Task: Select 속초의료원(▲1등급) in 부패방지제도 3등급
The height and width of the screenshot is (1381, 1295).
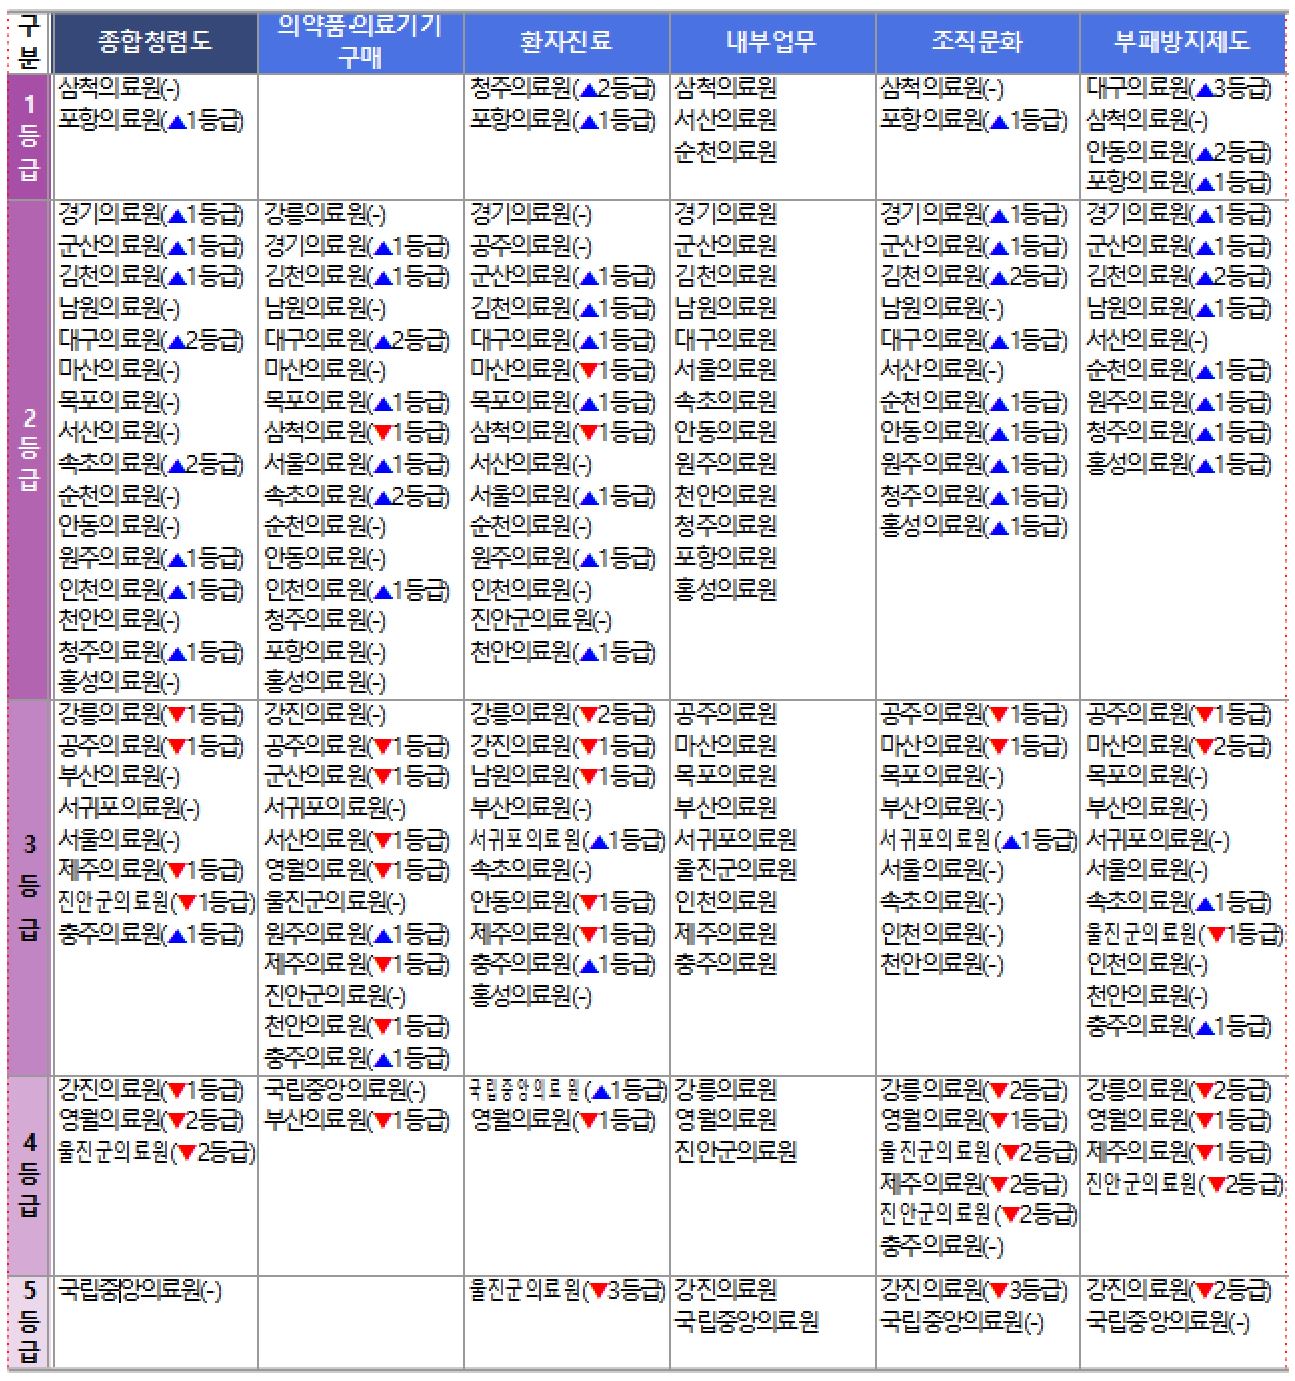Action: [x=1179, y=902]
